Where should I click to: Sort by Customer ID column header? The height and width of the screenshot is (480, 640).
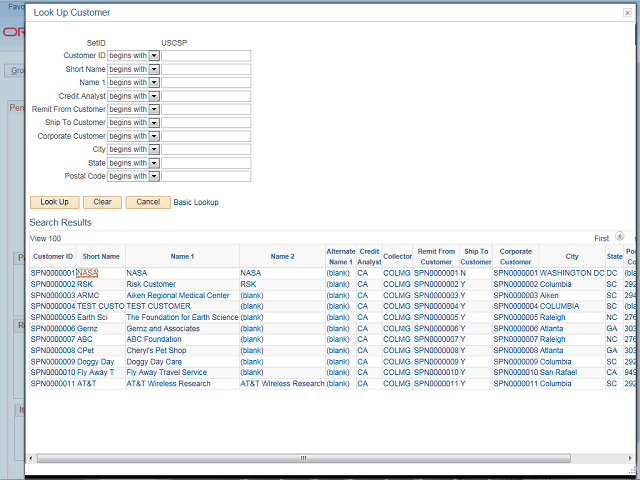[53, 257]
